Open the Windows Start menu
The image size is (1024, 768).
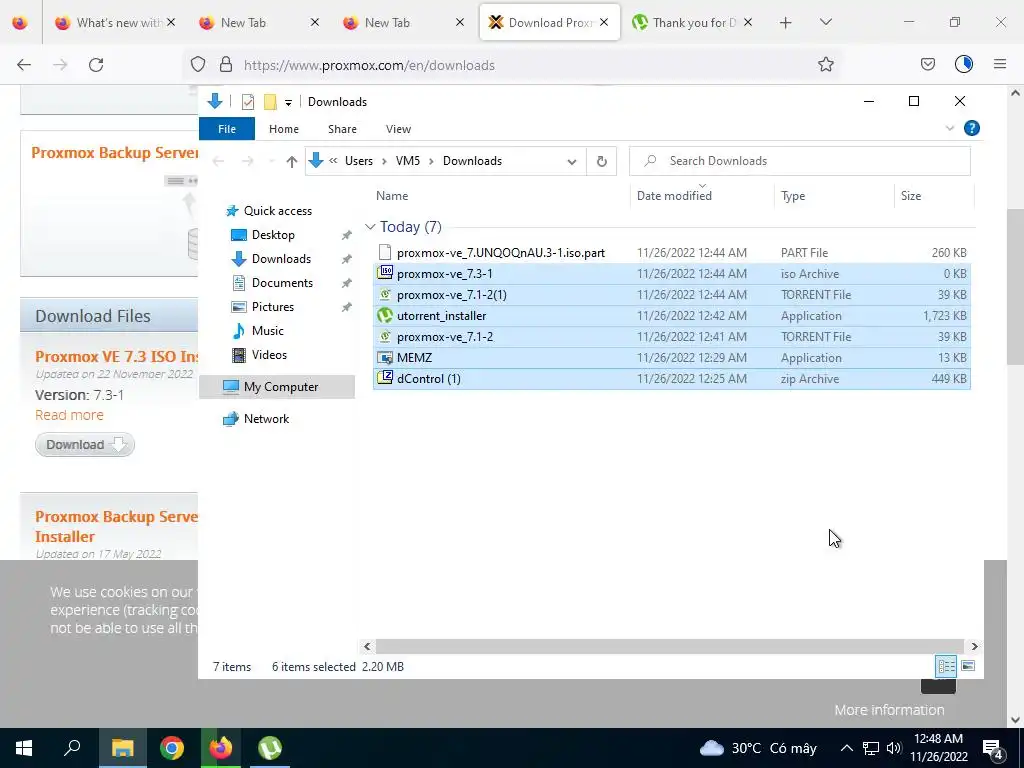24,748
